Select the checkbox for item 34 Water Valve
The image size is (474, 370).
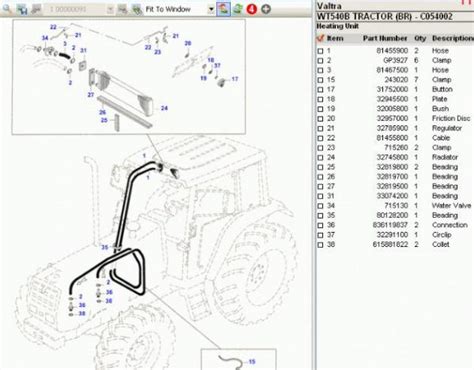[x=320, y=206]
